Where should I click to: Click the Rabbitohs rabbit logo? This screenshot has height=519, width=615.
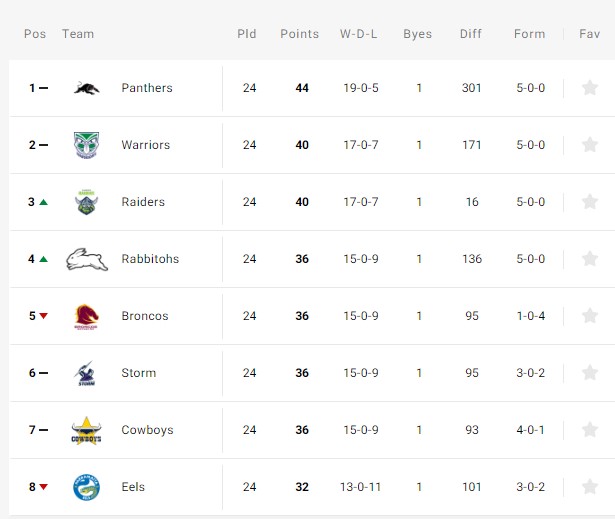[x=87, y=259]
